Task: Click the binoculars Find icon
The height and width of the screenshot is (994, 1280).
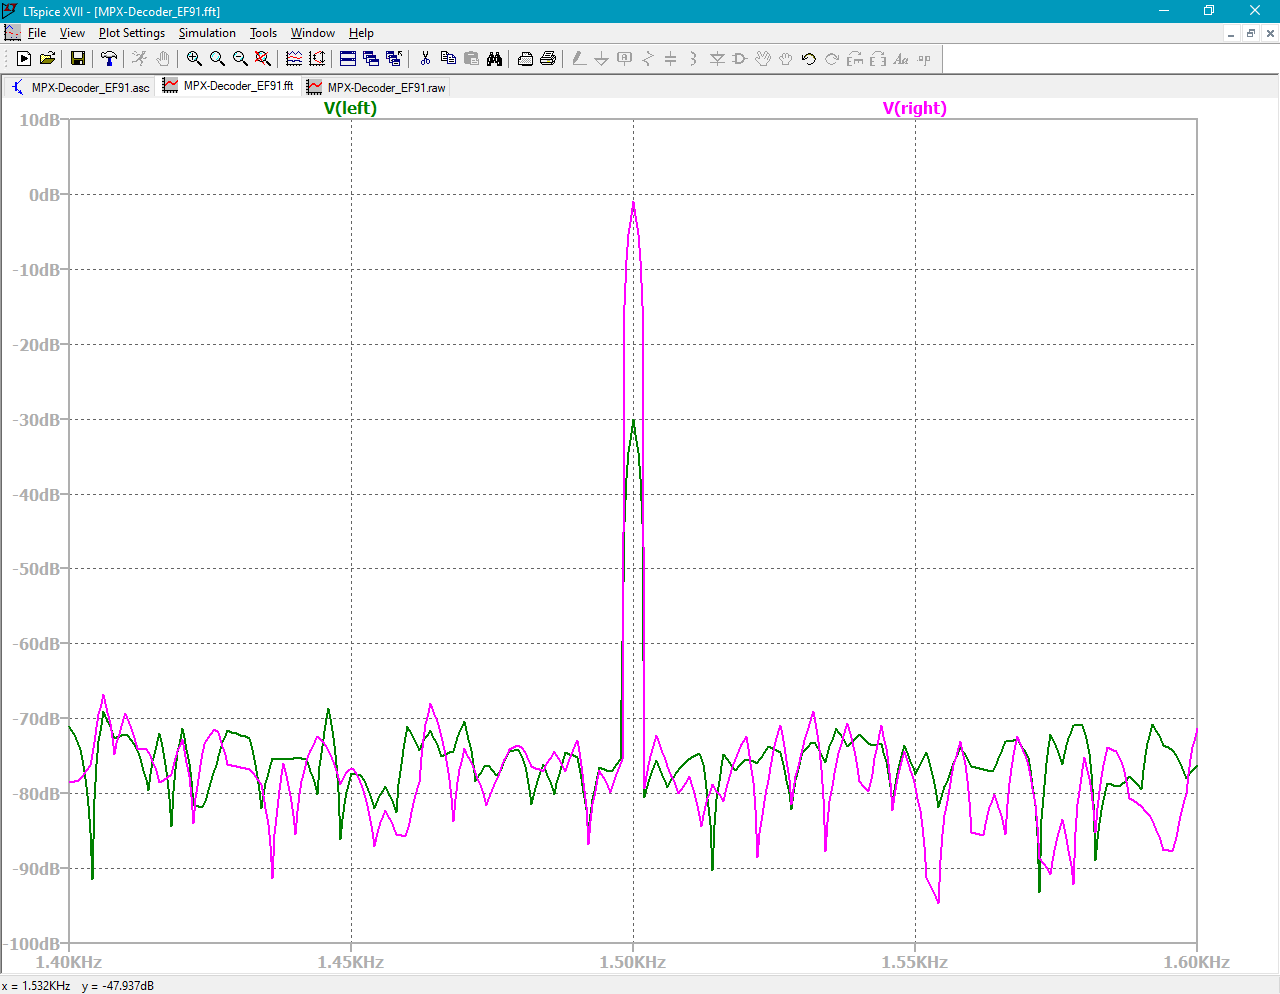Action: [494, 59]
